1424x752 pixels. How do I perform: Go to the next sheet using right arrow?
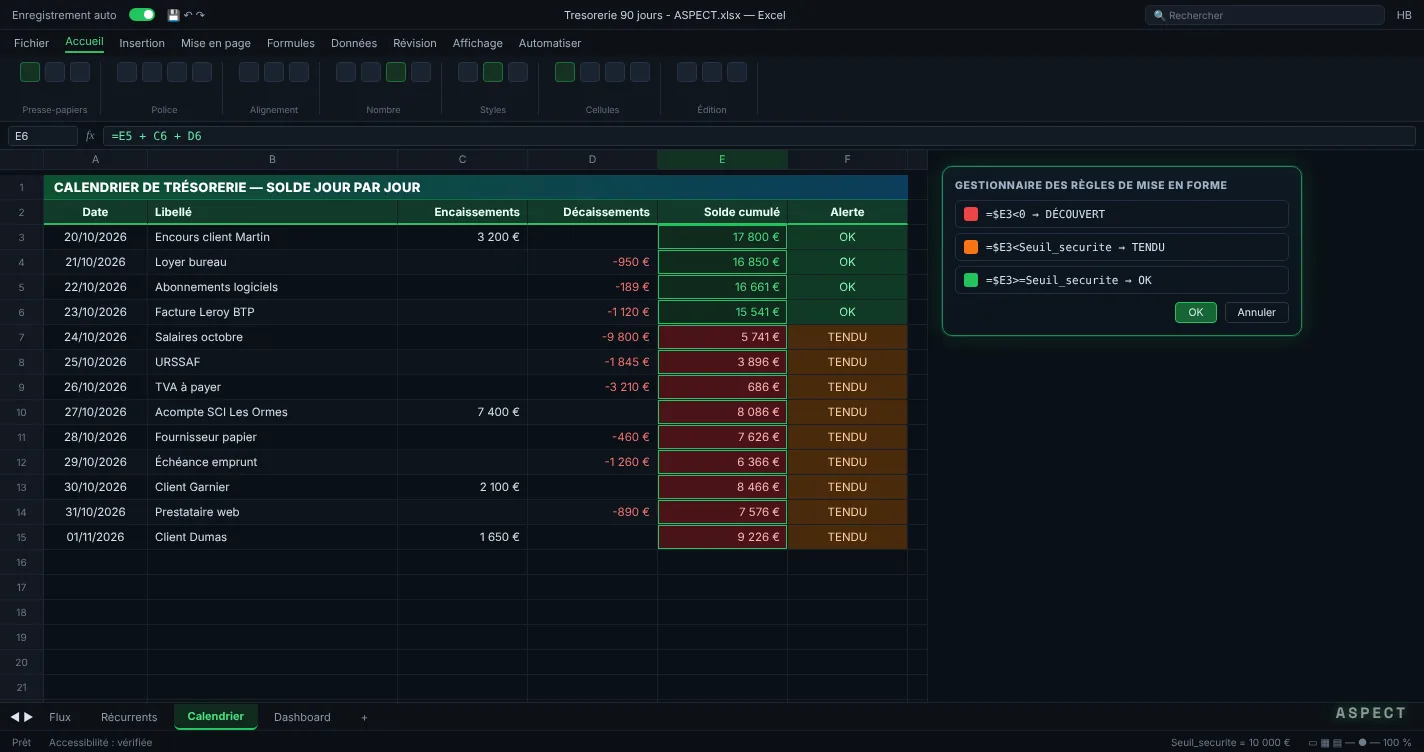click(x=28, y=717)
